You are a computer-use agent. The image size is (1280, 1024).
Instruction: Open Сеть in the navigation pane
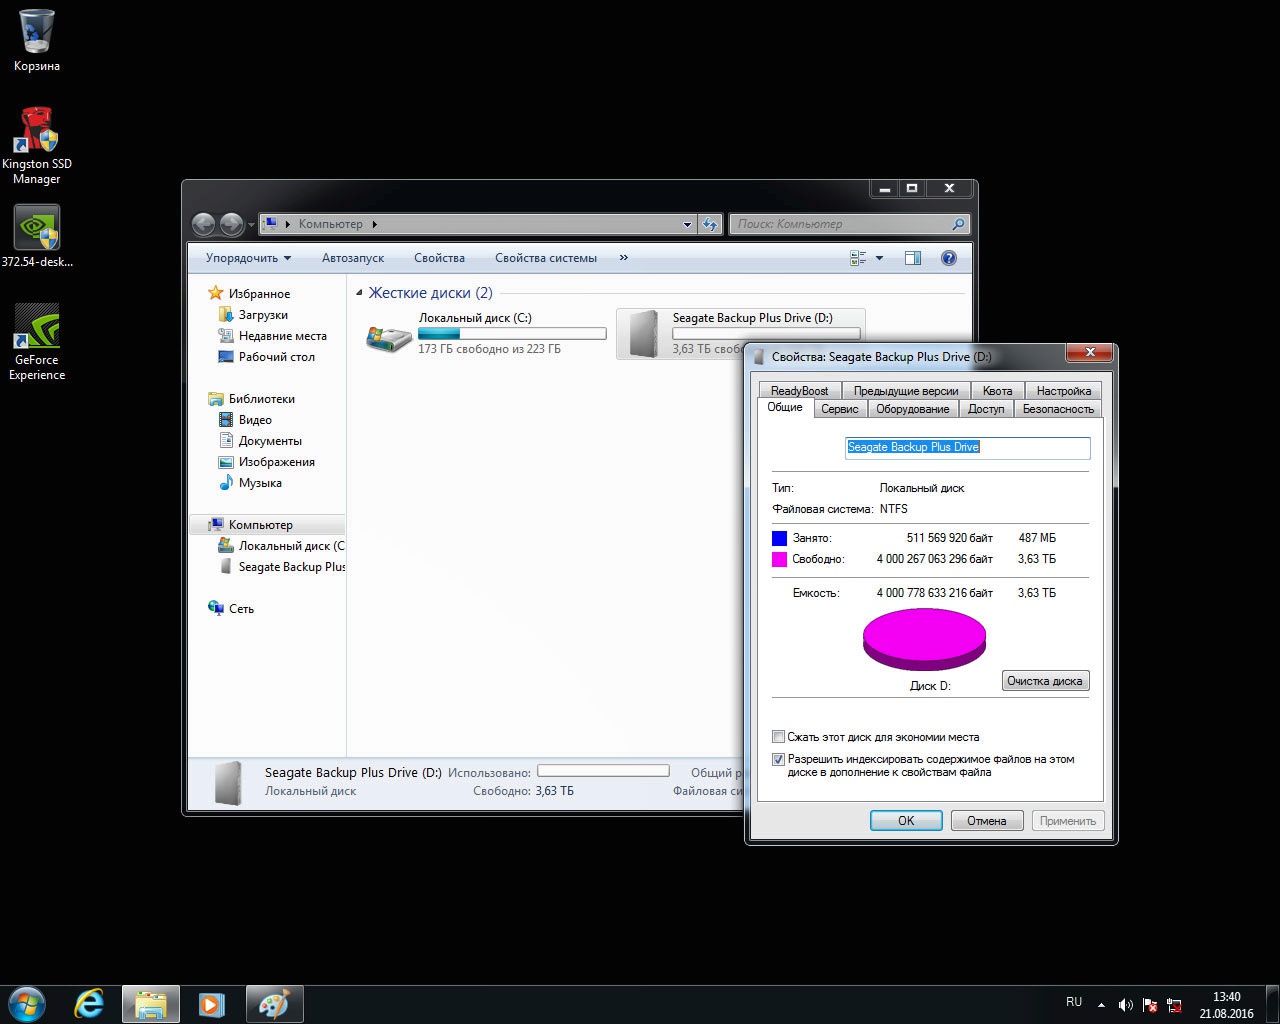pos(241,609)
